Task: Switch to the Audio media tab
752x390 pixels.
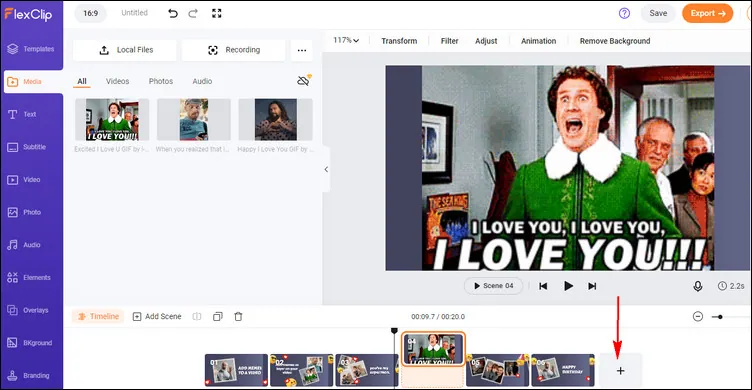Action: coord(202,81)
